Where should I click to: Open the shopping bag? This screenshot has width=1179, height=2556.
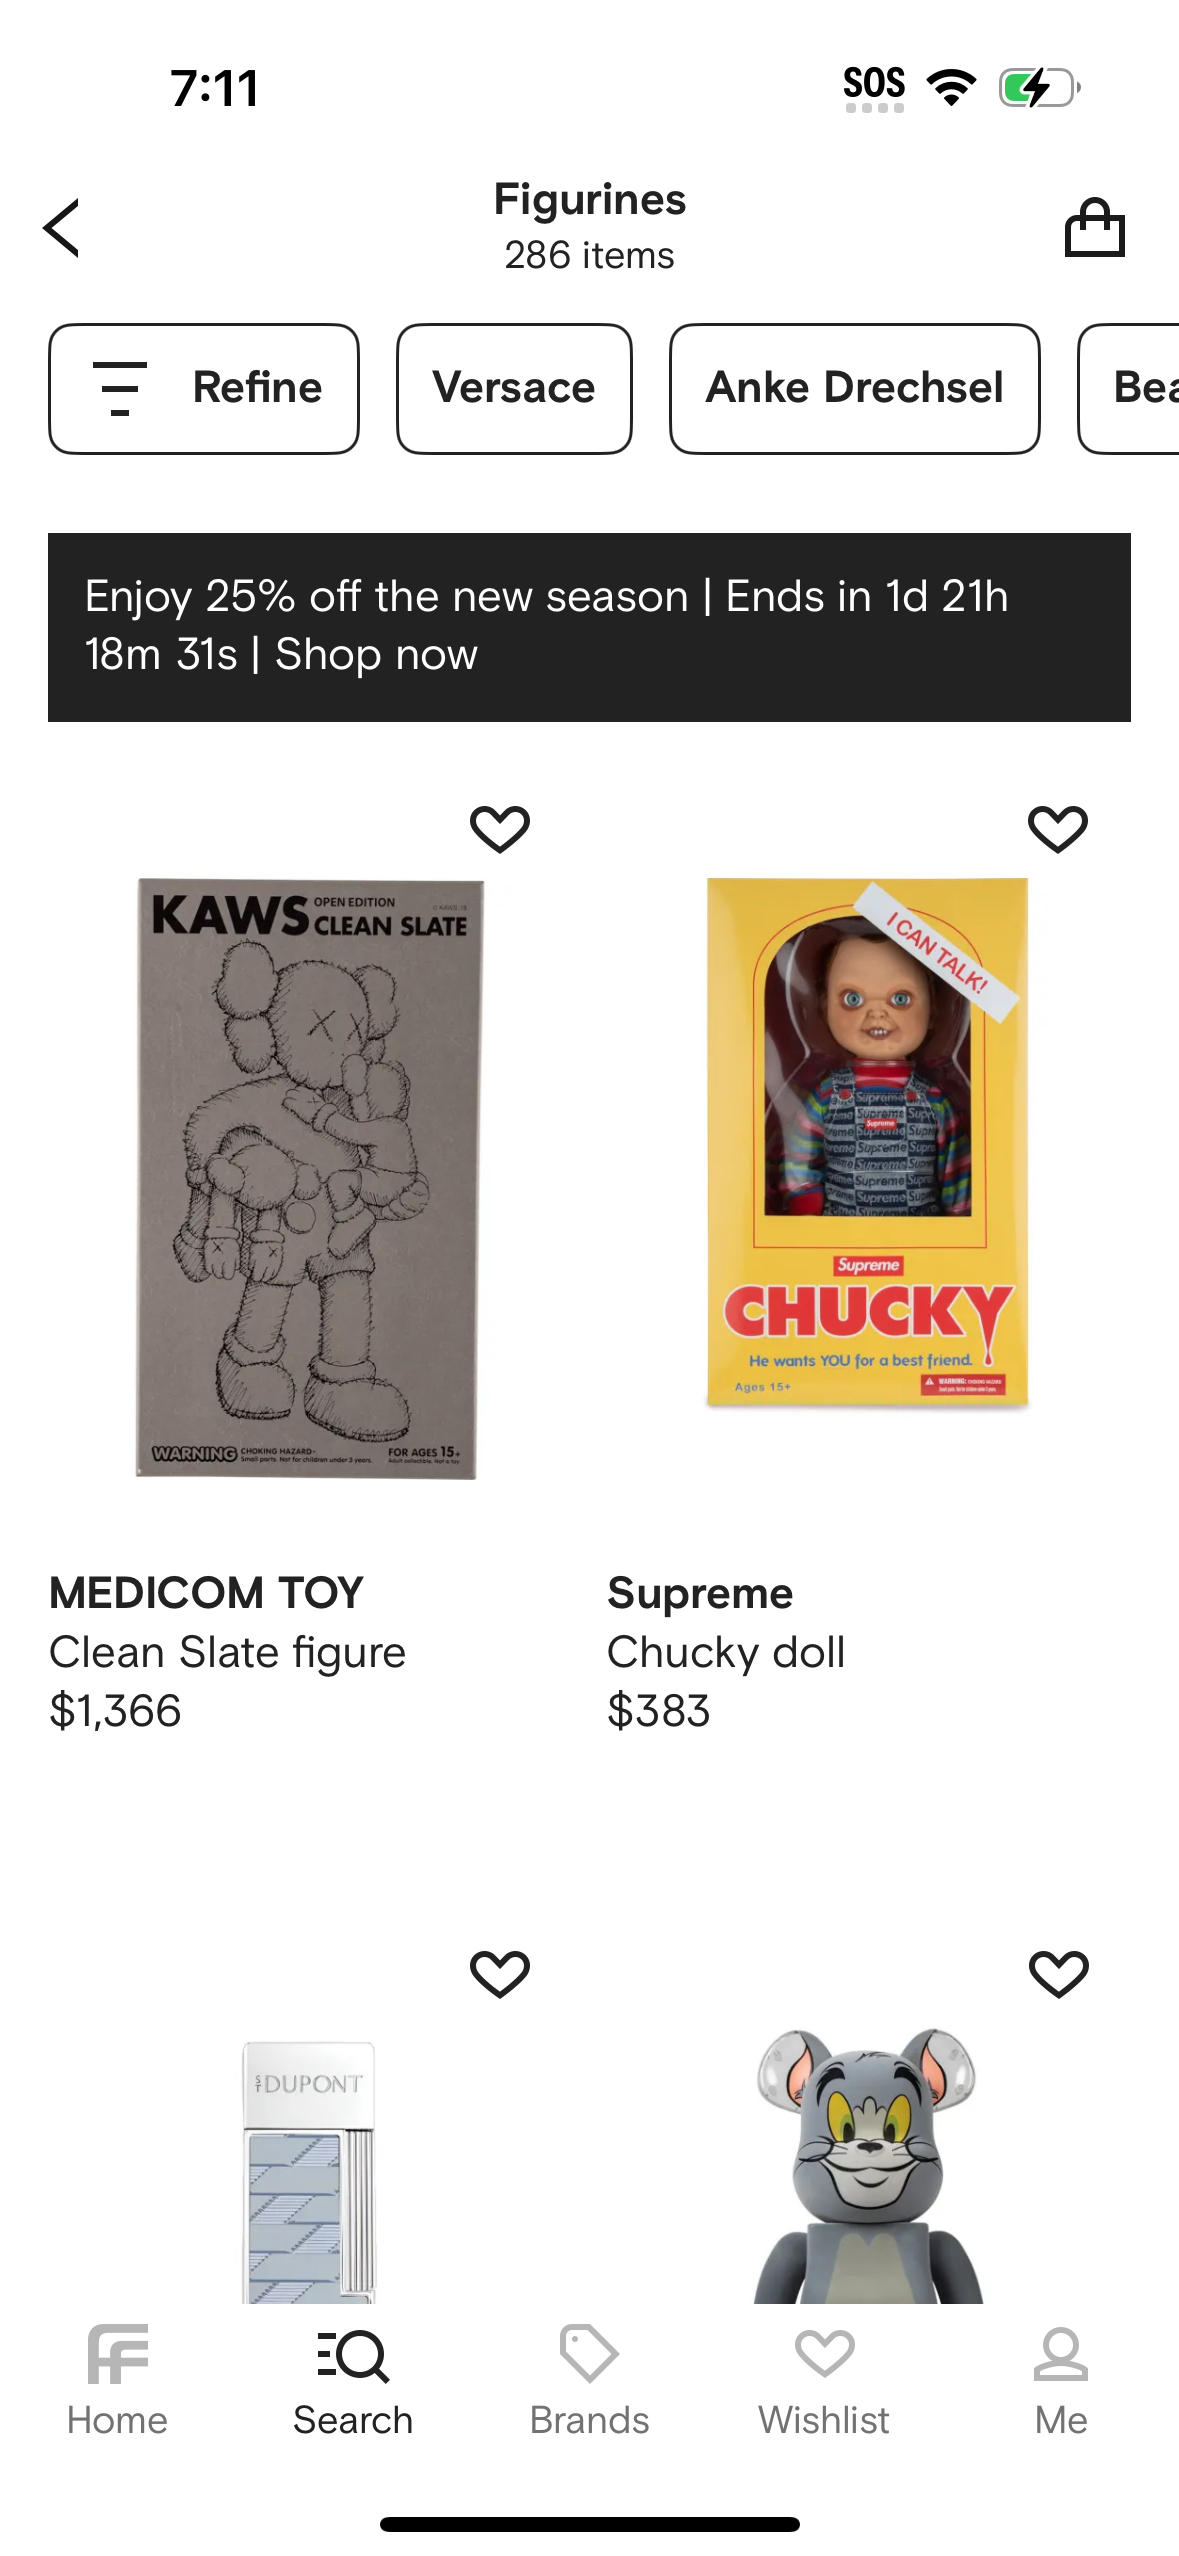[x=1094, y=228]
